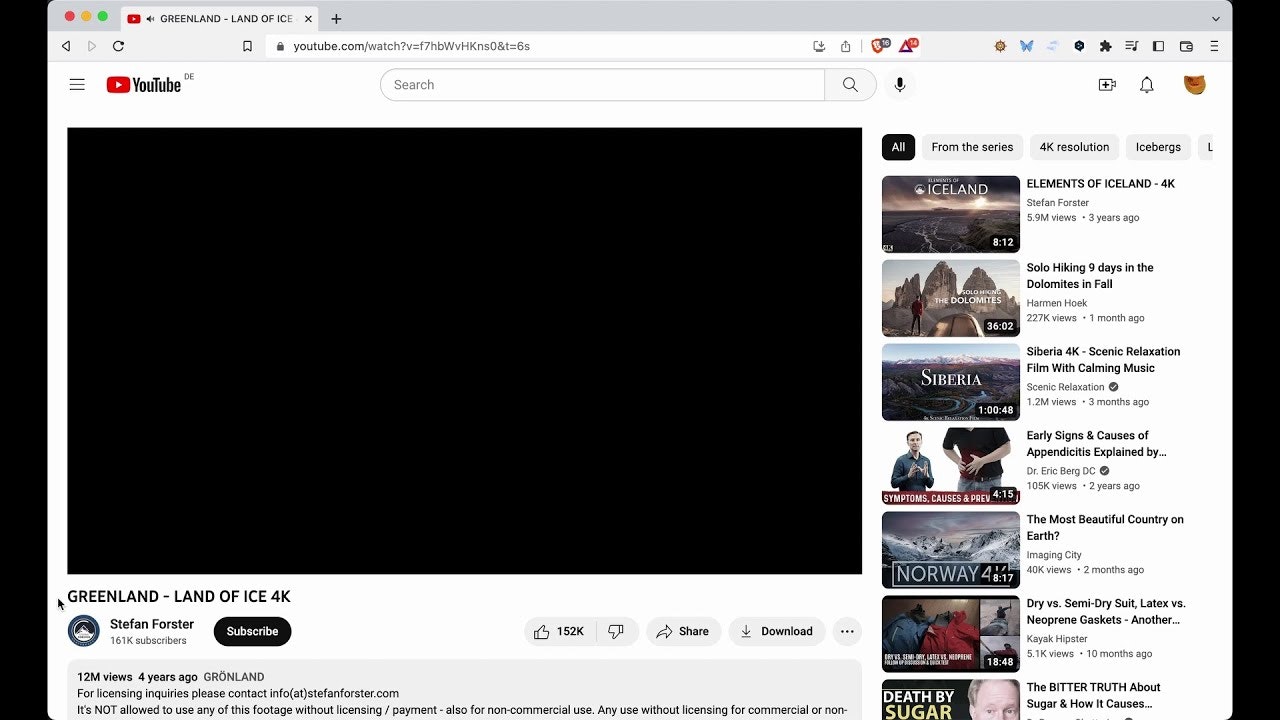This screenshot has height=720, width=1280.
Task: Open the extensions puzzle piece menu
Action: coord(1105,46)
